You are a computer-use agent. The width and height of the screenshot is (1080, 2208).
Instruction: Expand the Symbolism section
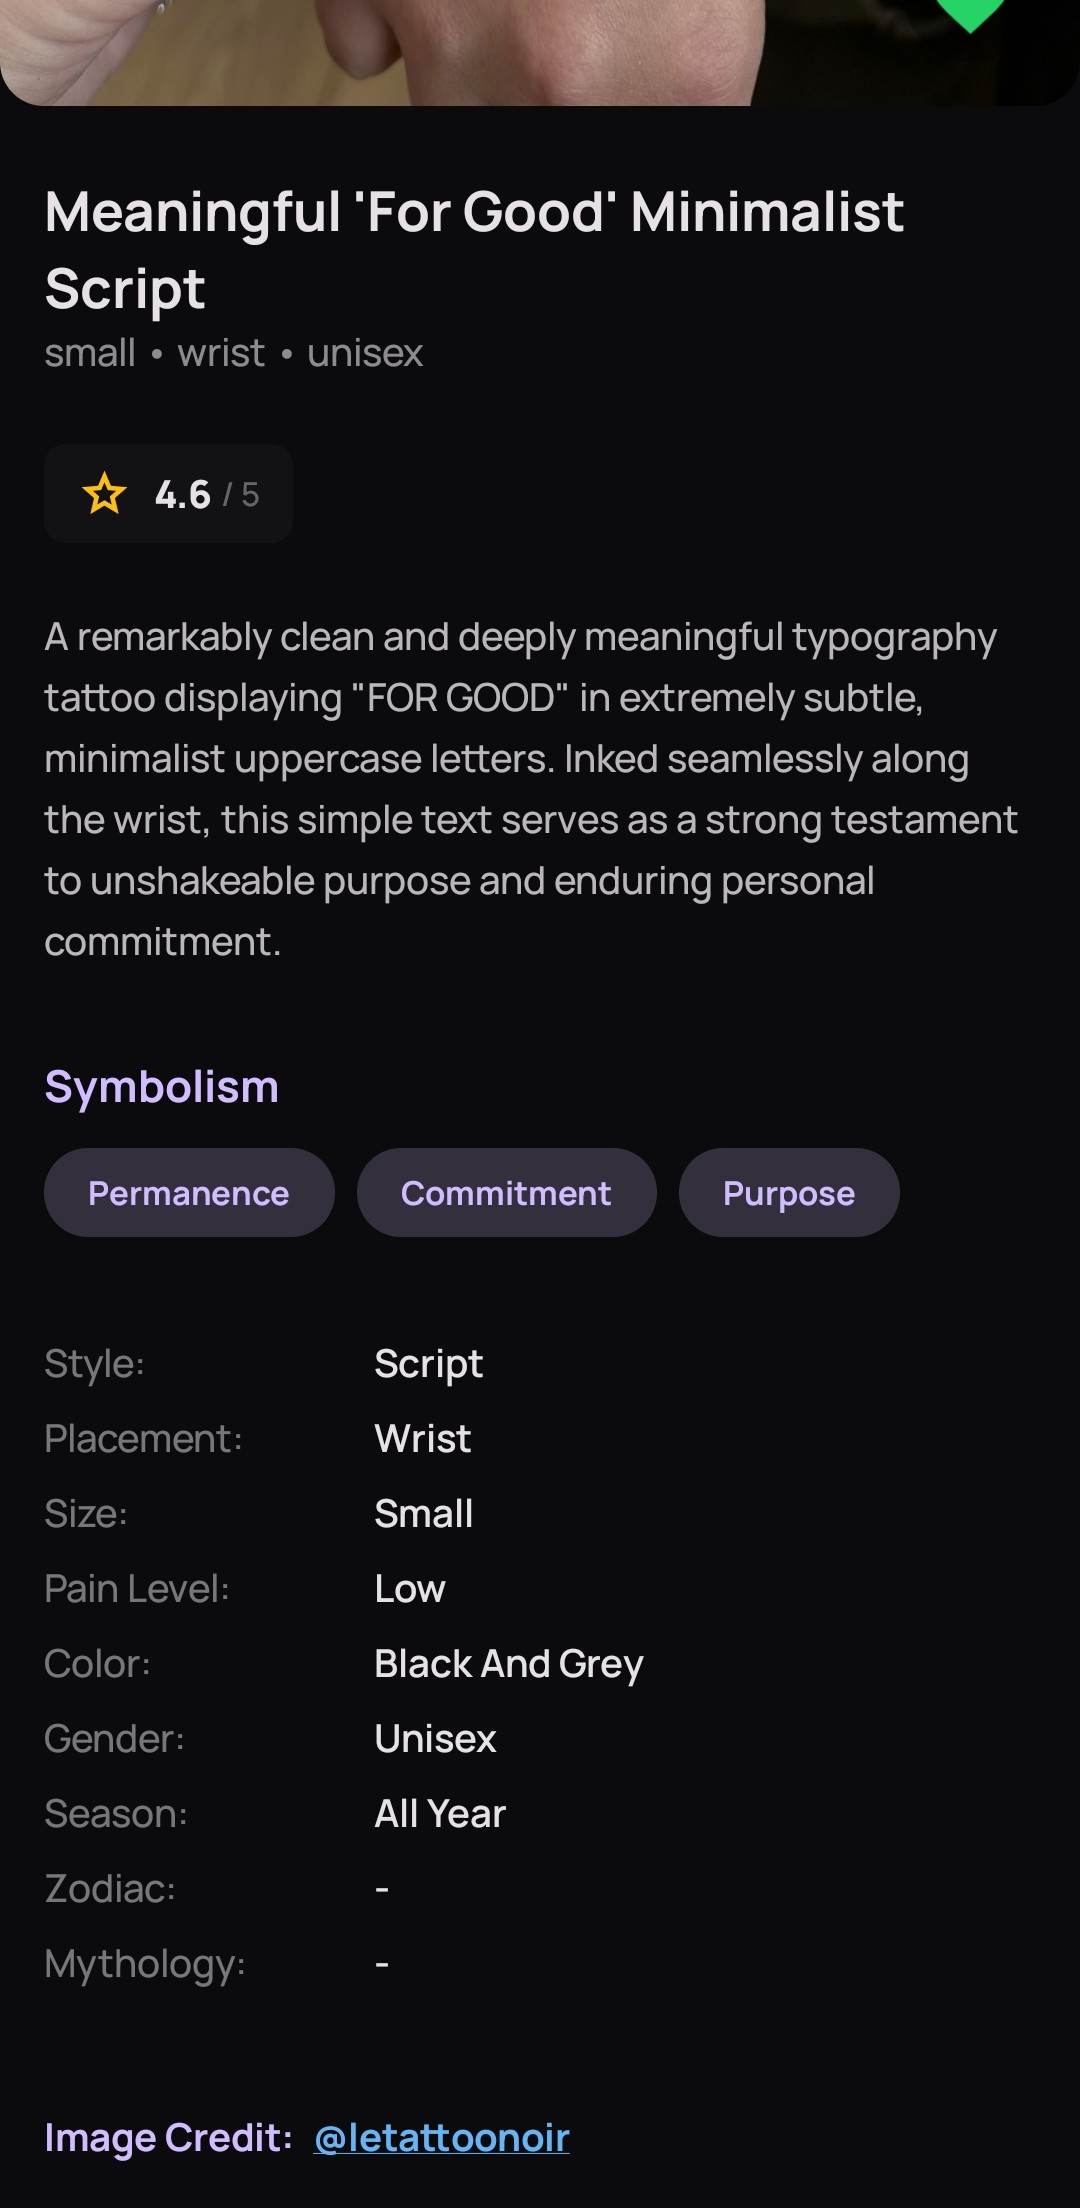(x=162, y=1087)
